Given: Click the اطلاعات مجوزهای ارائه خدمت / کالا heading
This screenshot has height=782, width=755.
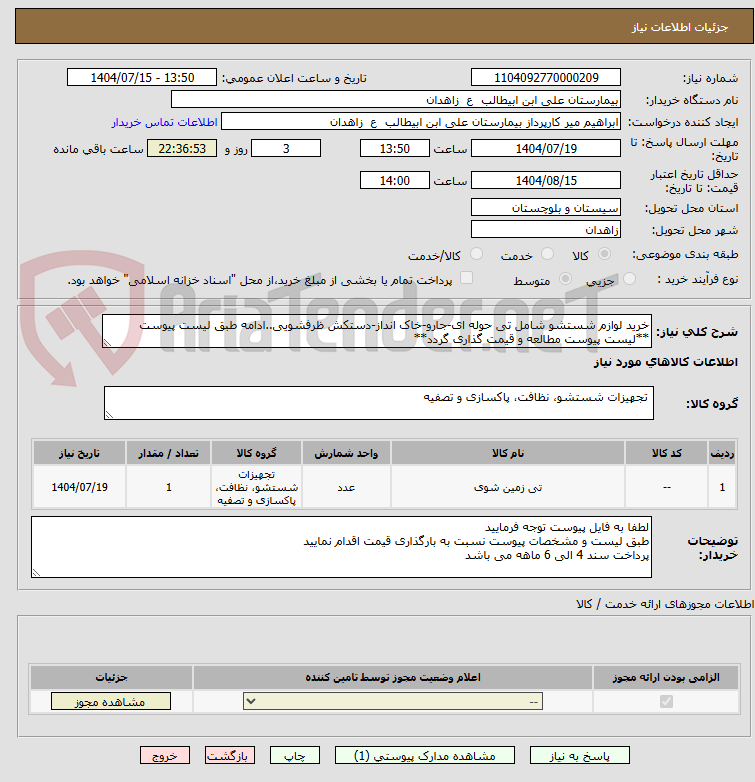Looking at the screenshot, I should pyautogui.click(x=665, y=604).
